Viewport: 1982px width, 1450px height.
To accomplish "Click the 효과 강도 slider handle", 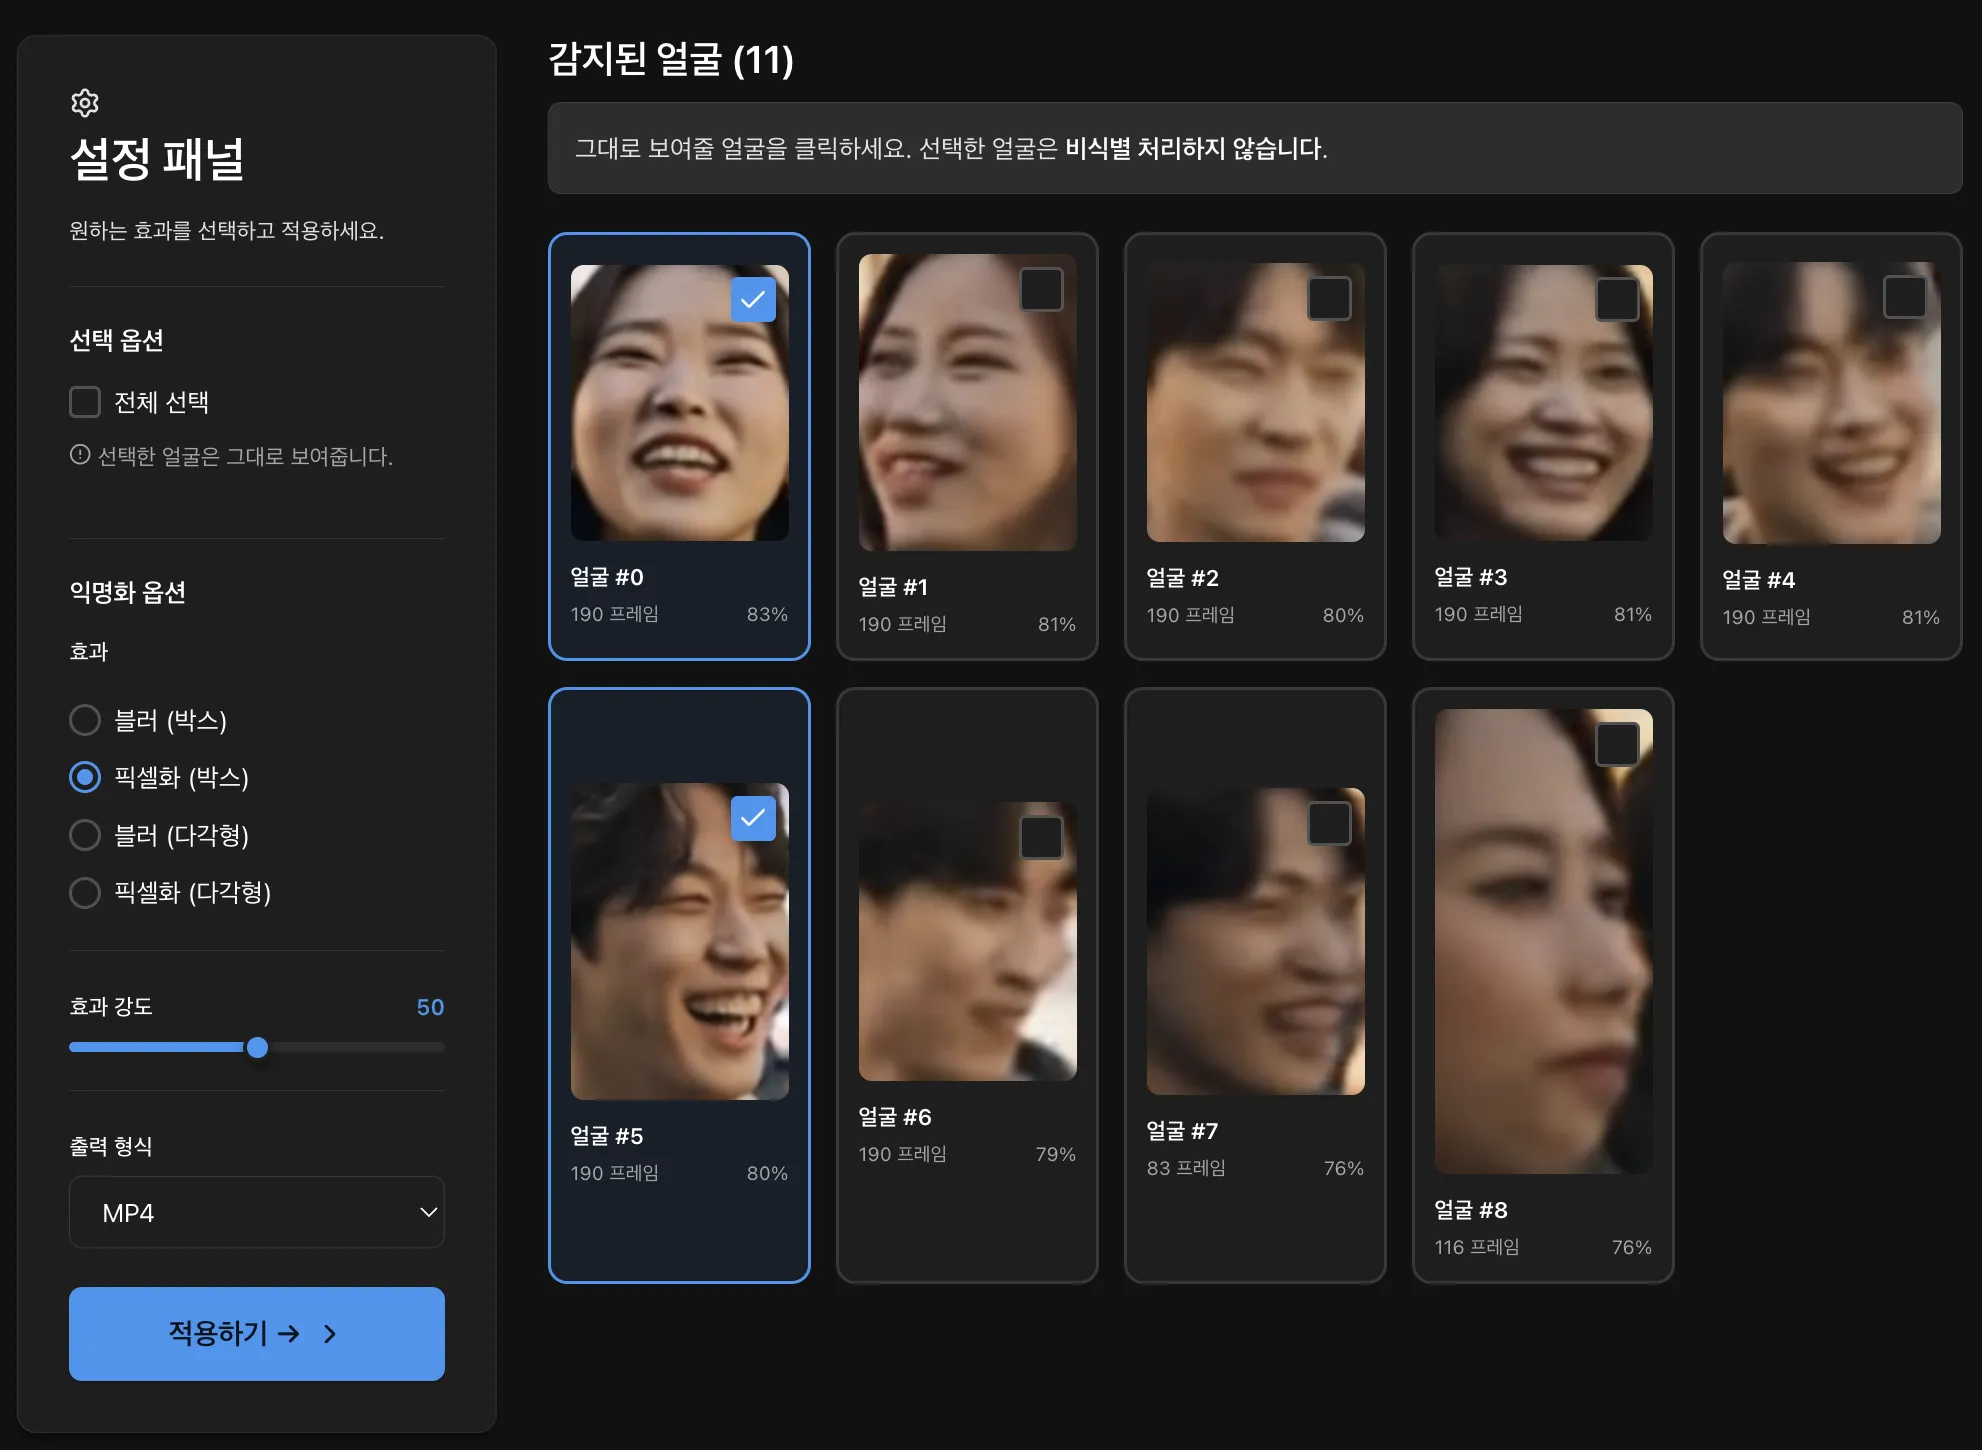I will point(257,1047).
